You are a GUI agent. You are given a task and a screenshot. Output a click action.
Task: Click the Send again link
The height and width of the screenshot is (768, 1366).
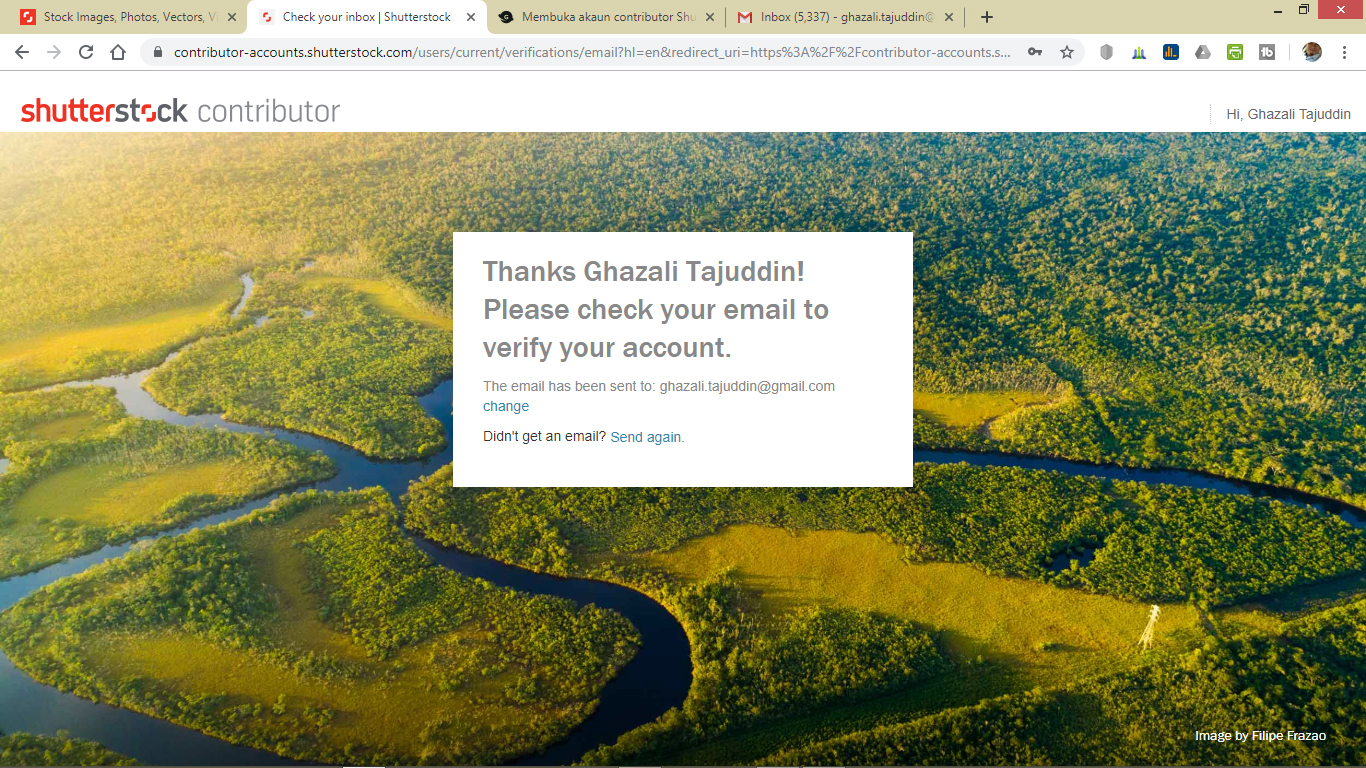point(646,437)
